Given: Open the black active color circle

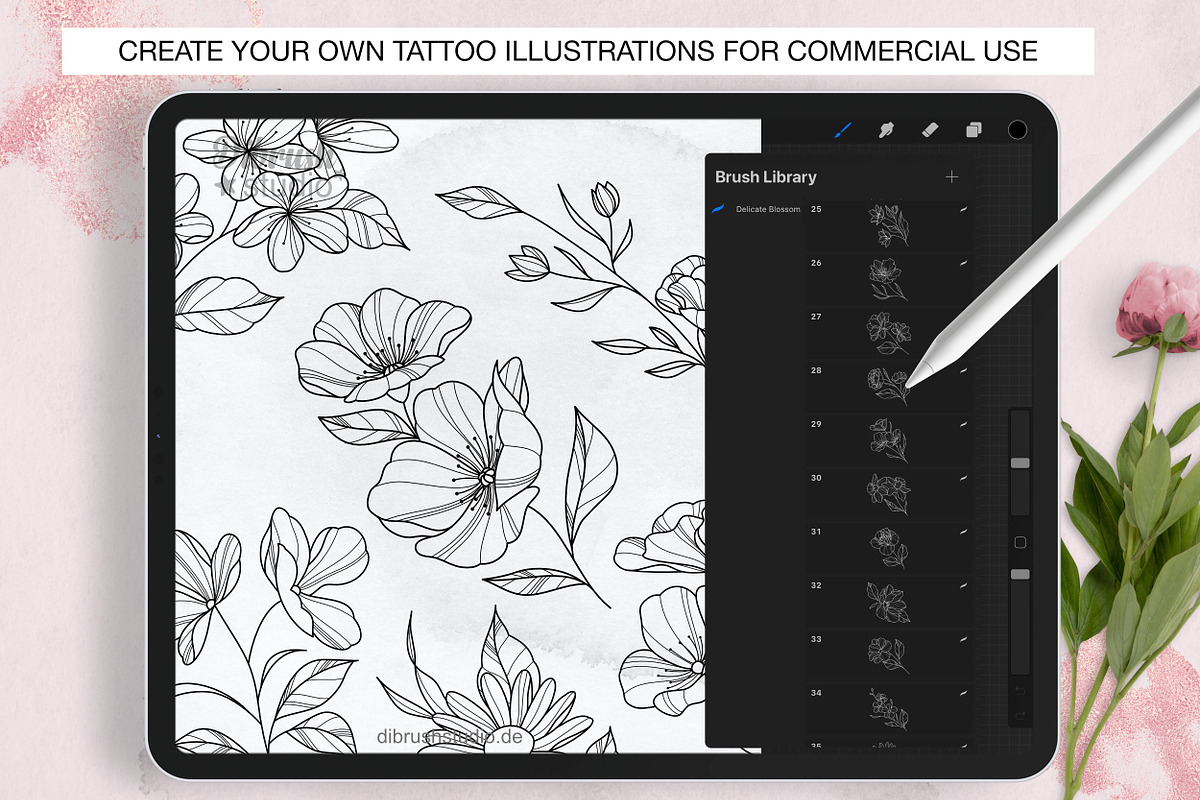Looking at the screenshot, I should coord(1017,130).
